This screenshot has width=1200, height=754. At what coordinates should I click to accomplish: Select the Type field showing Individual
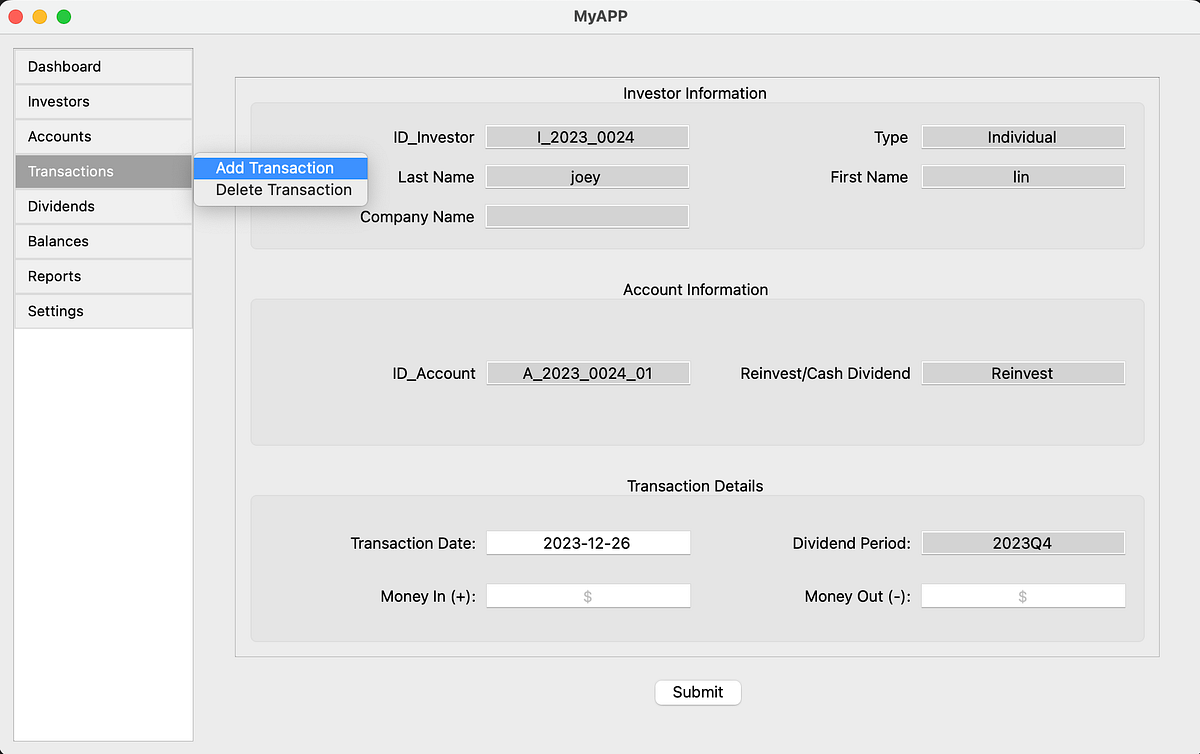tap(1022, 137)
